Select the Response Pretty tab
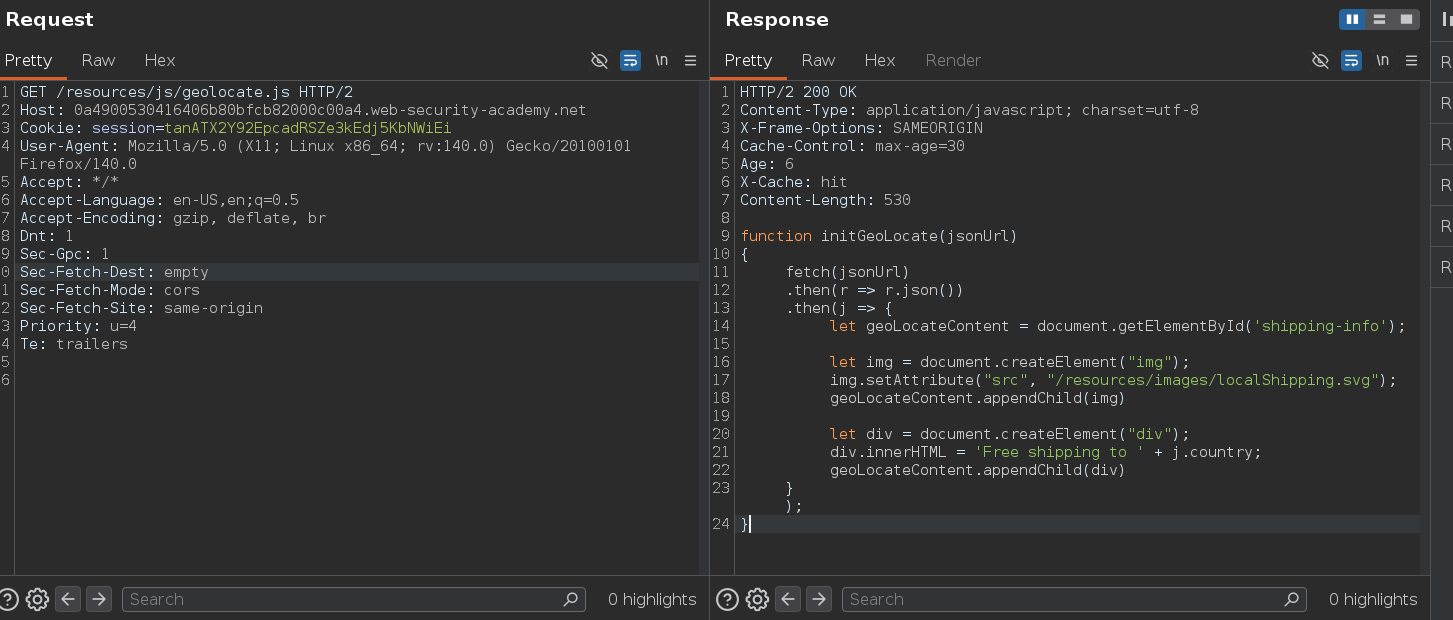Image resolution: width=1453 pixels, height=620 pixels. click(748, 60)
